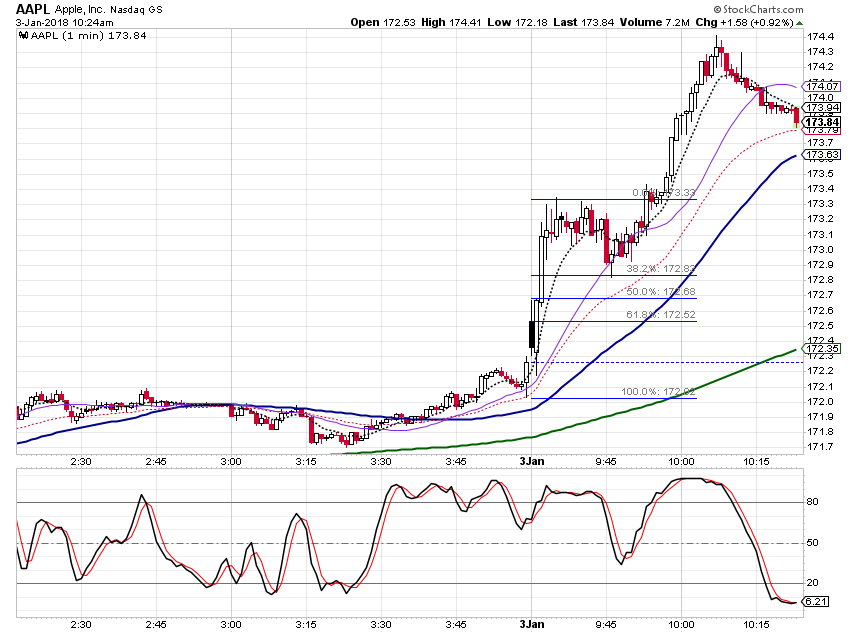The height and width of the screenshot is (633, 850).
Task: Click the 173.94 price tag on the axis
Action: (x=822, y=107)
